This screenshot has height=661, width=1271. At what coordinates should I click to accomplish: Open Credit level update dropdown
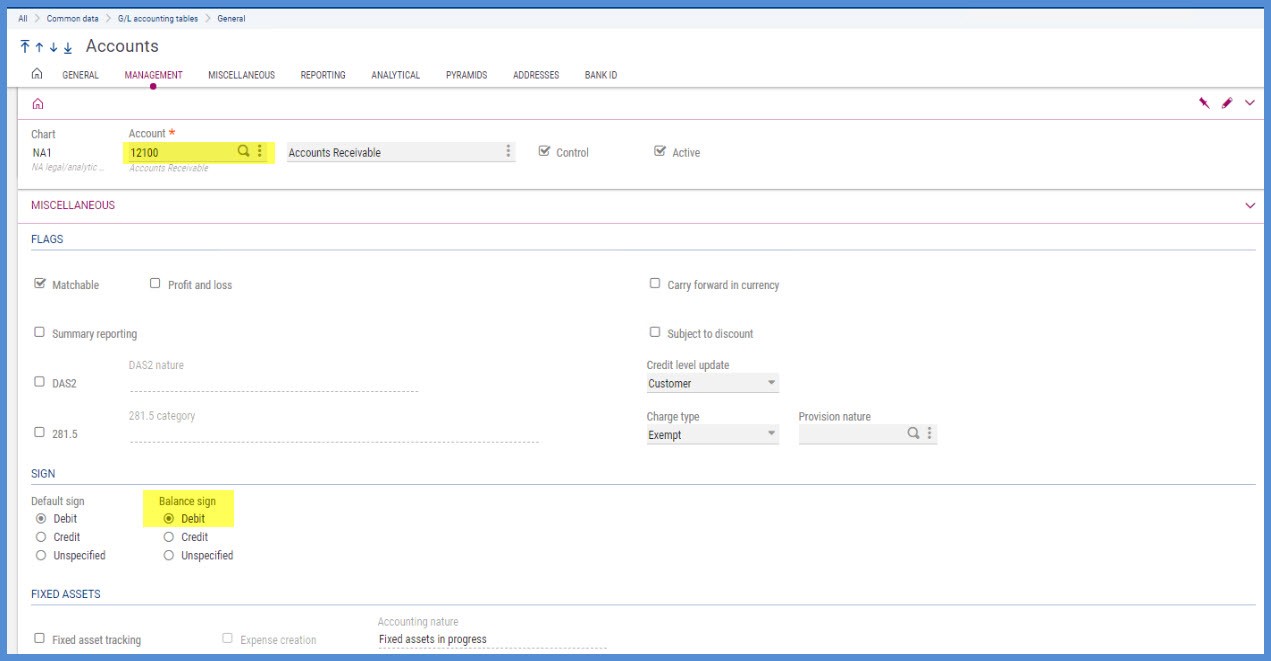[712, 383]
